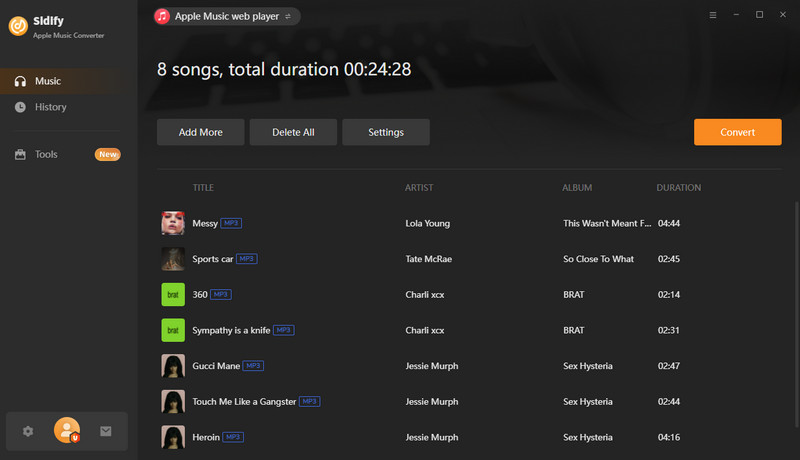Screen dimensions: 800x460
Task: Click the MP3 tag next to Sports car
Action: click(x=246, y=259)
